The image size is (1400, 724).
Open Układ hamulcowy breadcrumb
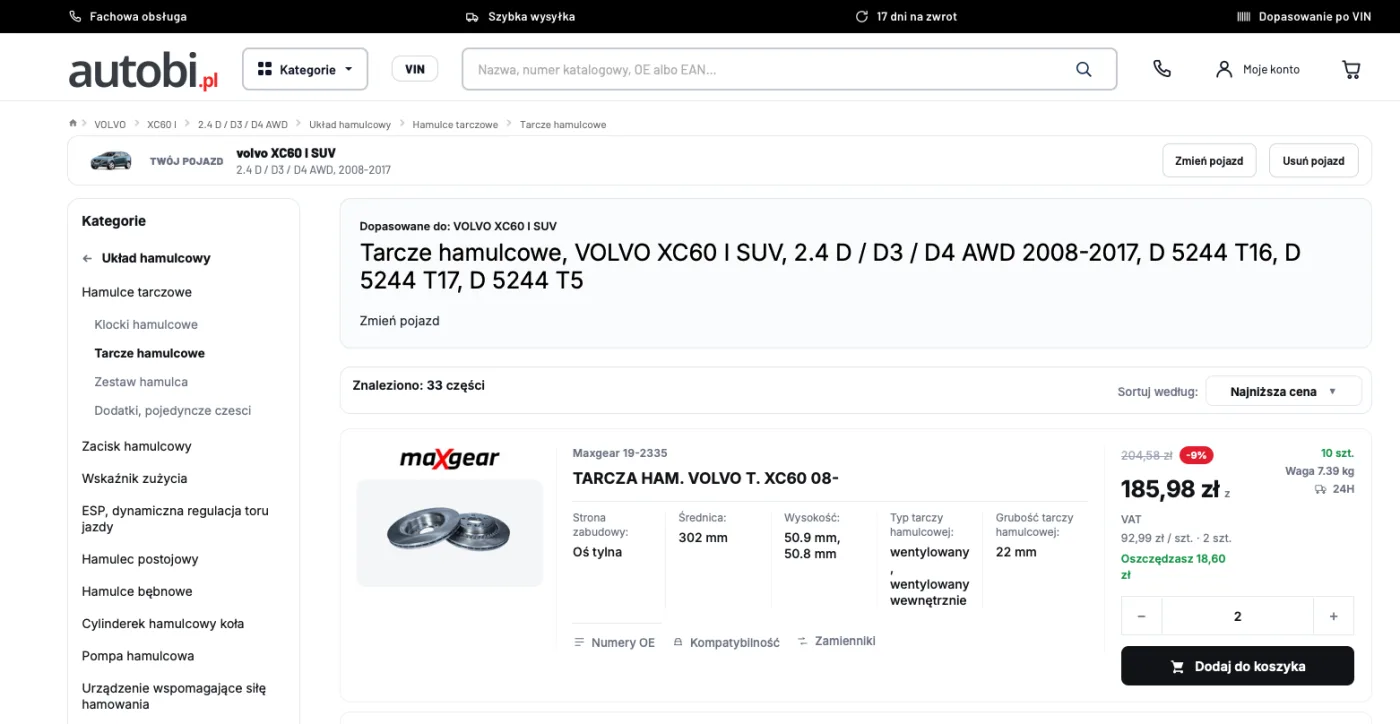pyautogui.click(x=350, y=124)
